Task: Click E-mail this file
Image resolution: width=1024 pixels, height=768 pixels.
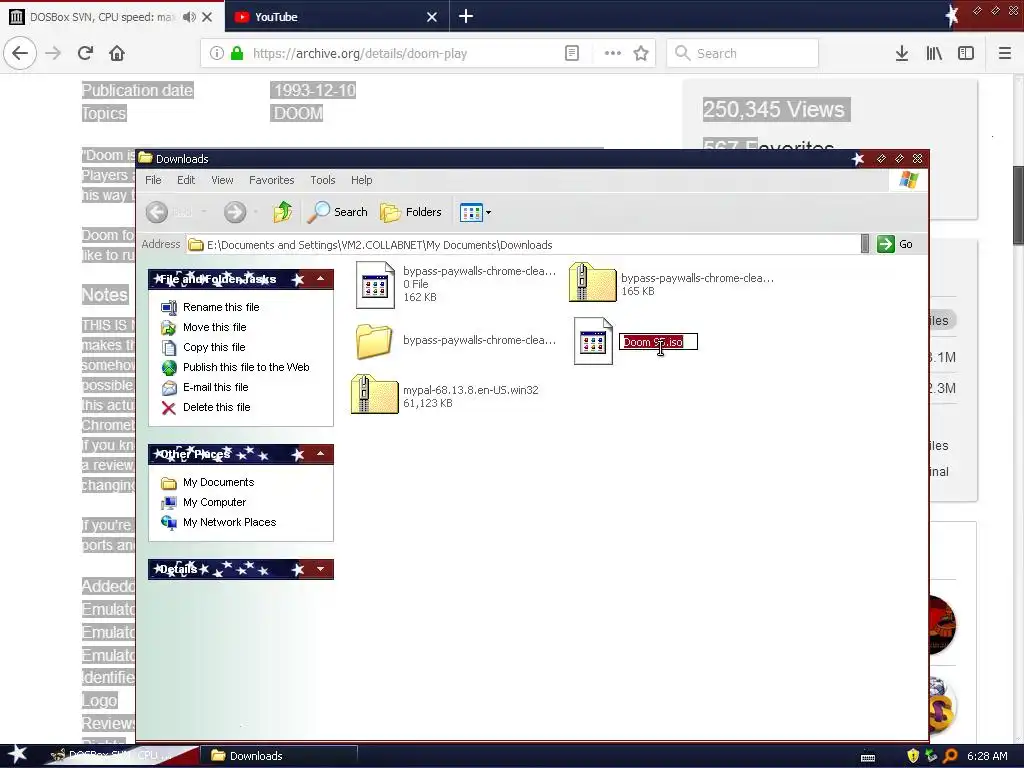Action: (x=216, y=387)
